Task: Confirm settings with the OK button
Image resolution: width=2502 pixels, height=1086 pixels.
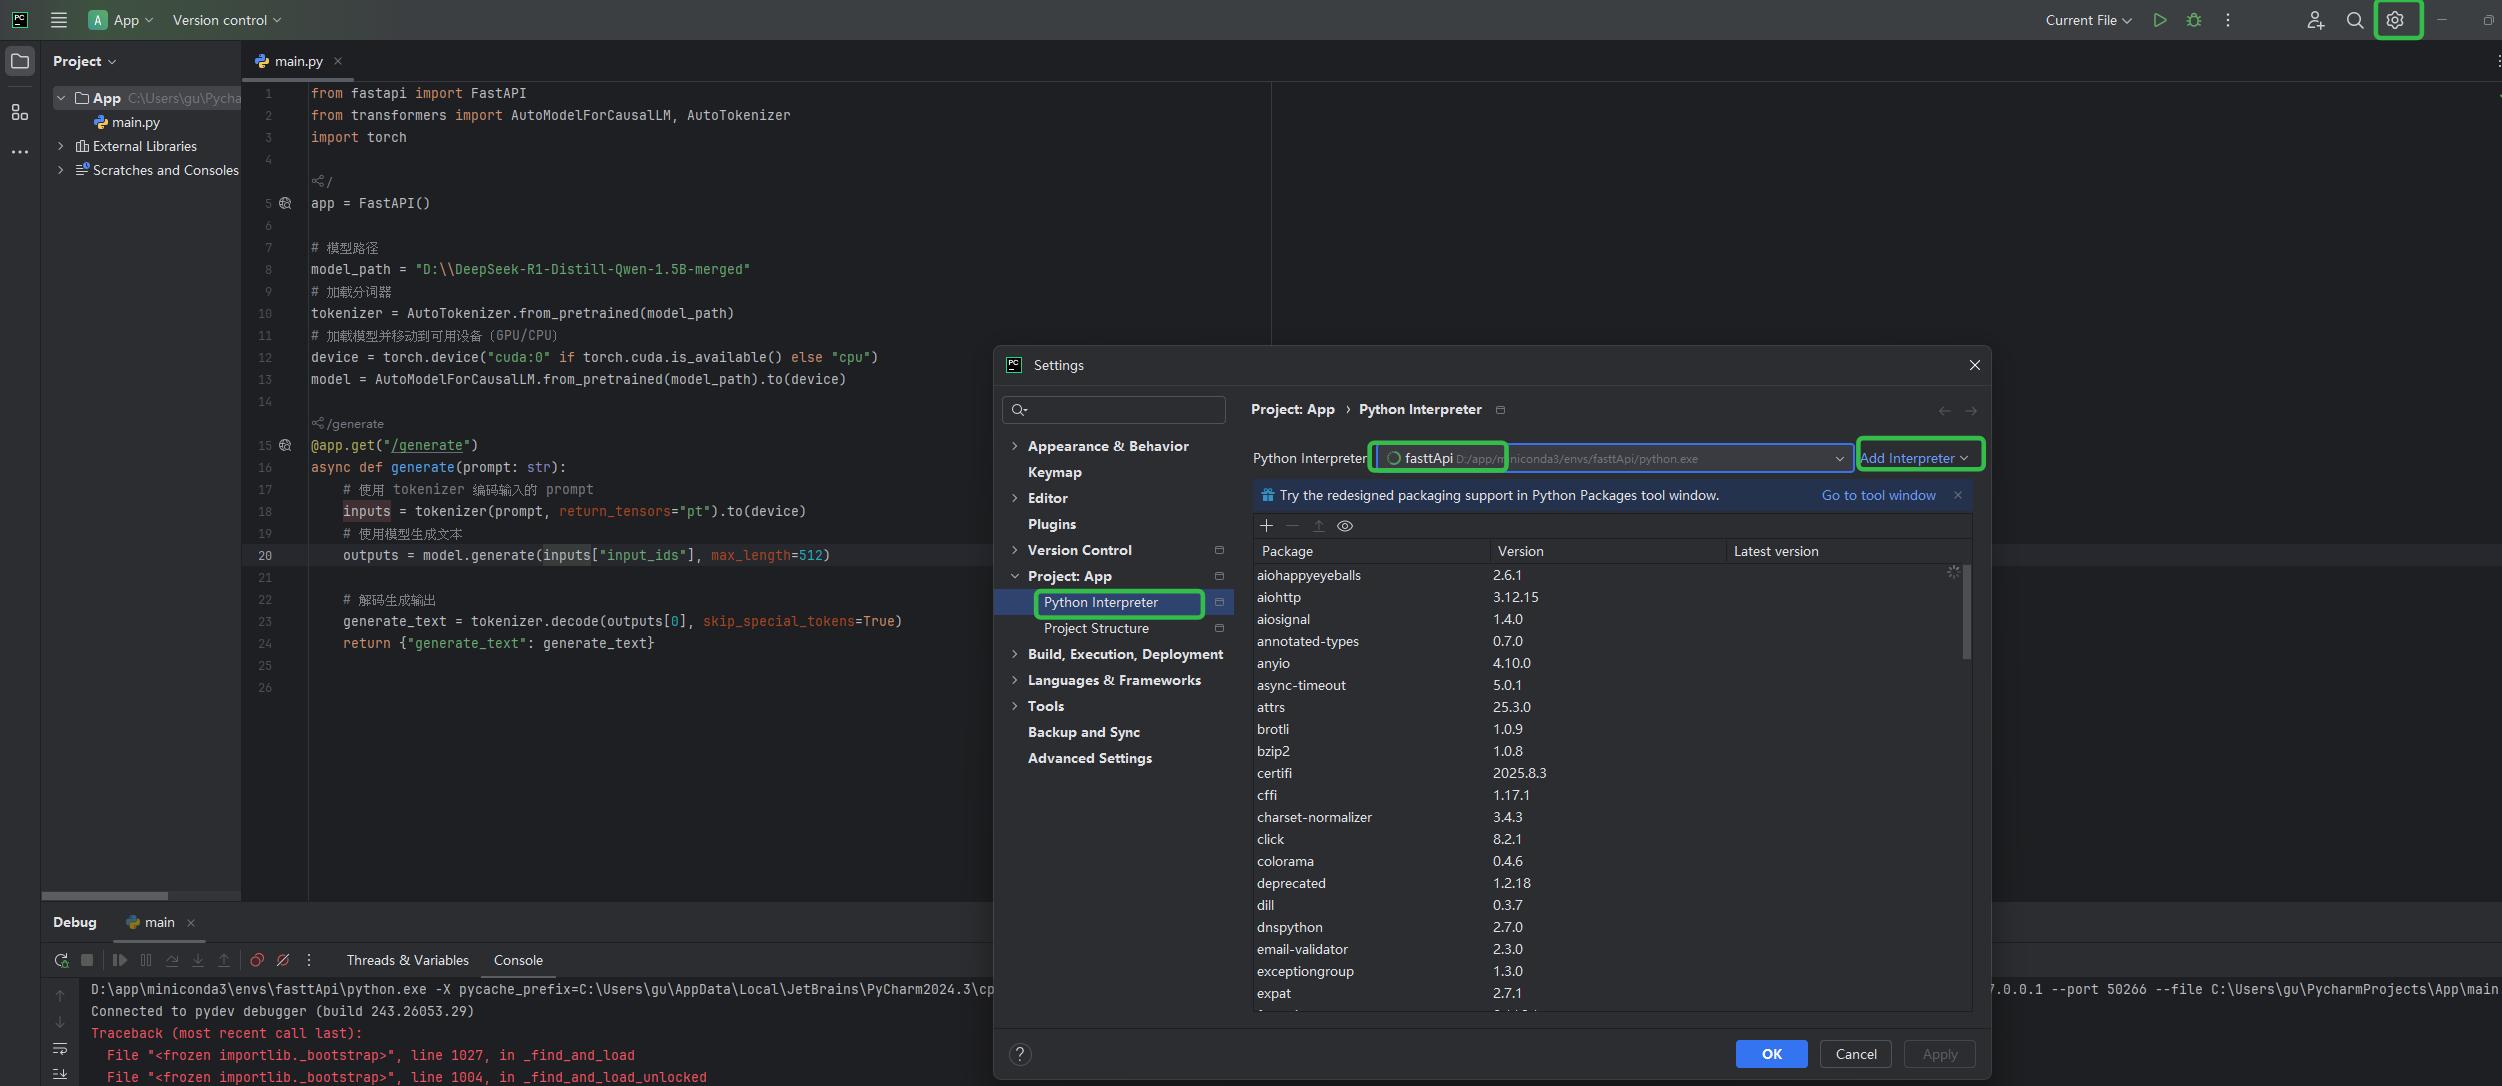Action: pos(1771,1054)
